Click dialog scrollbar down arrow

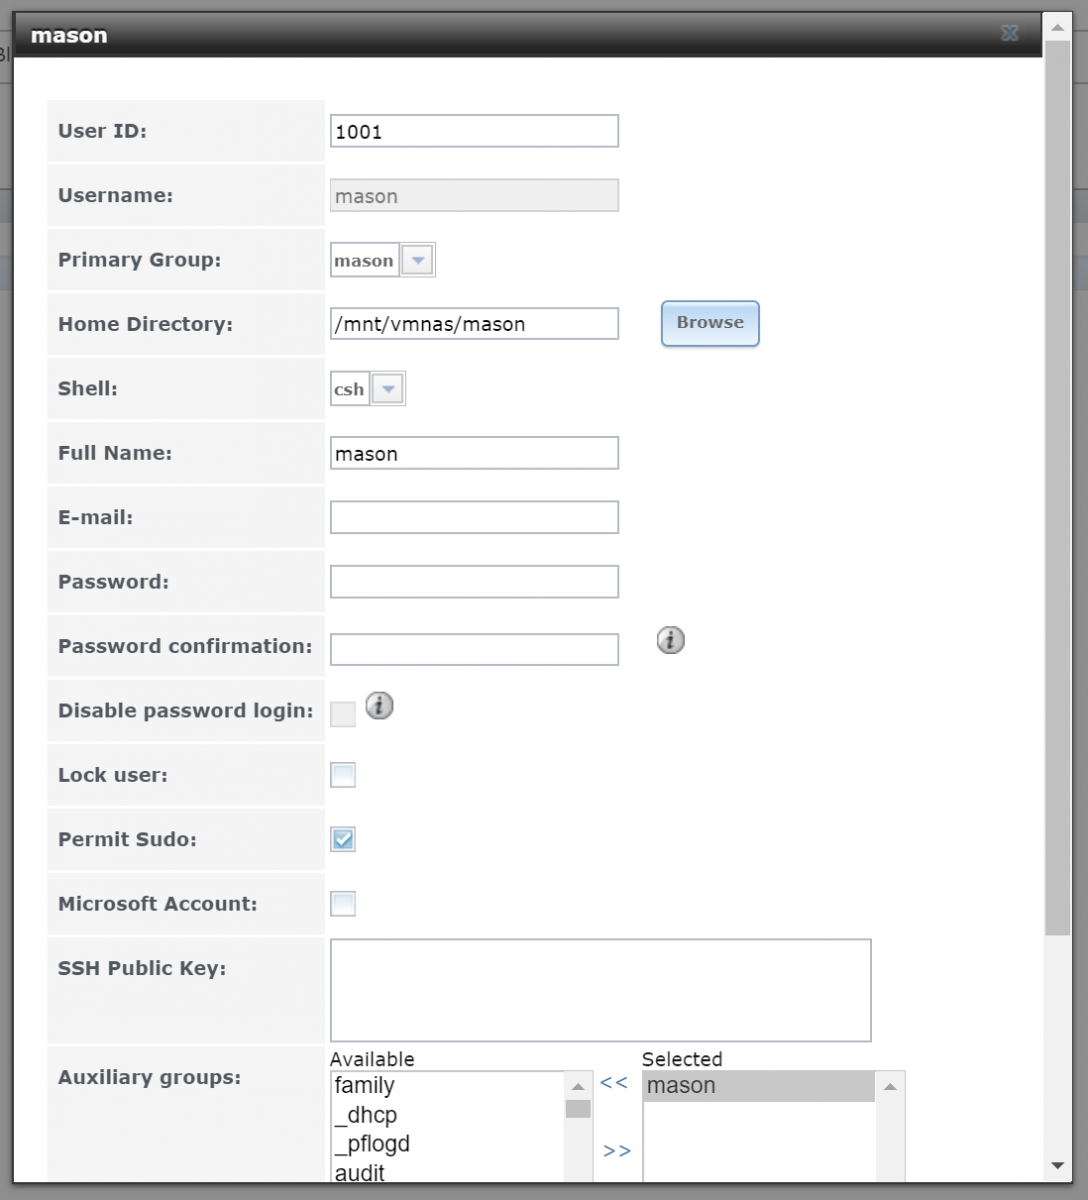(x=1057, y=1166)
